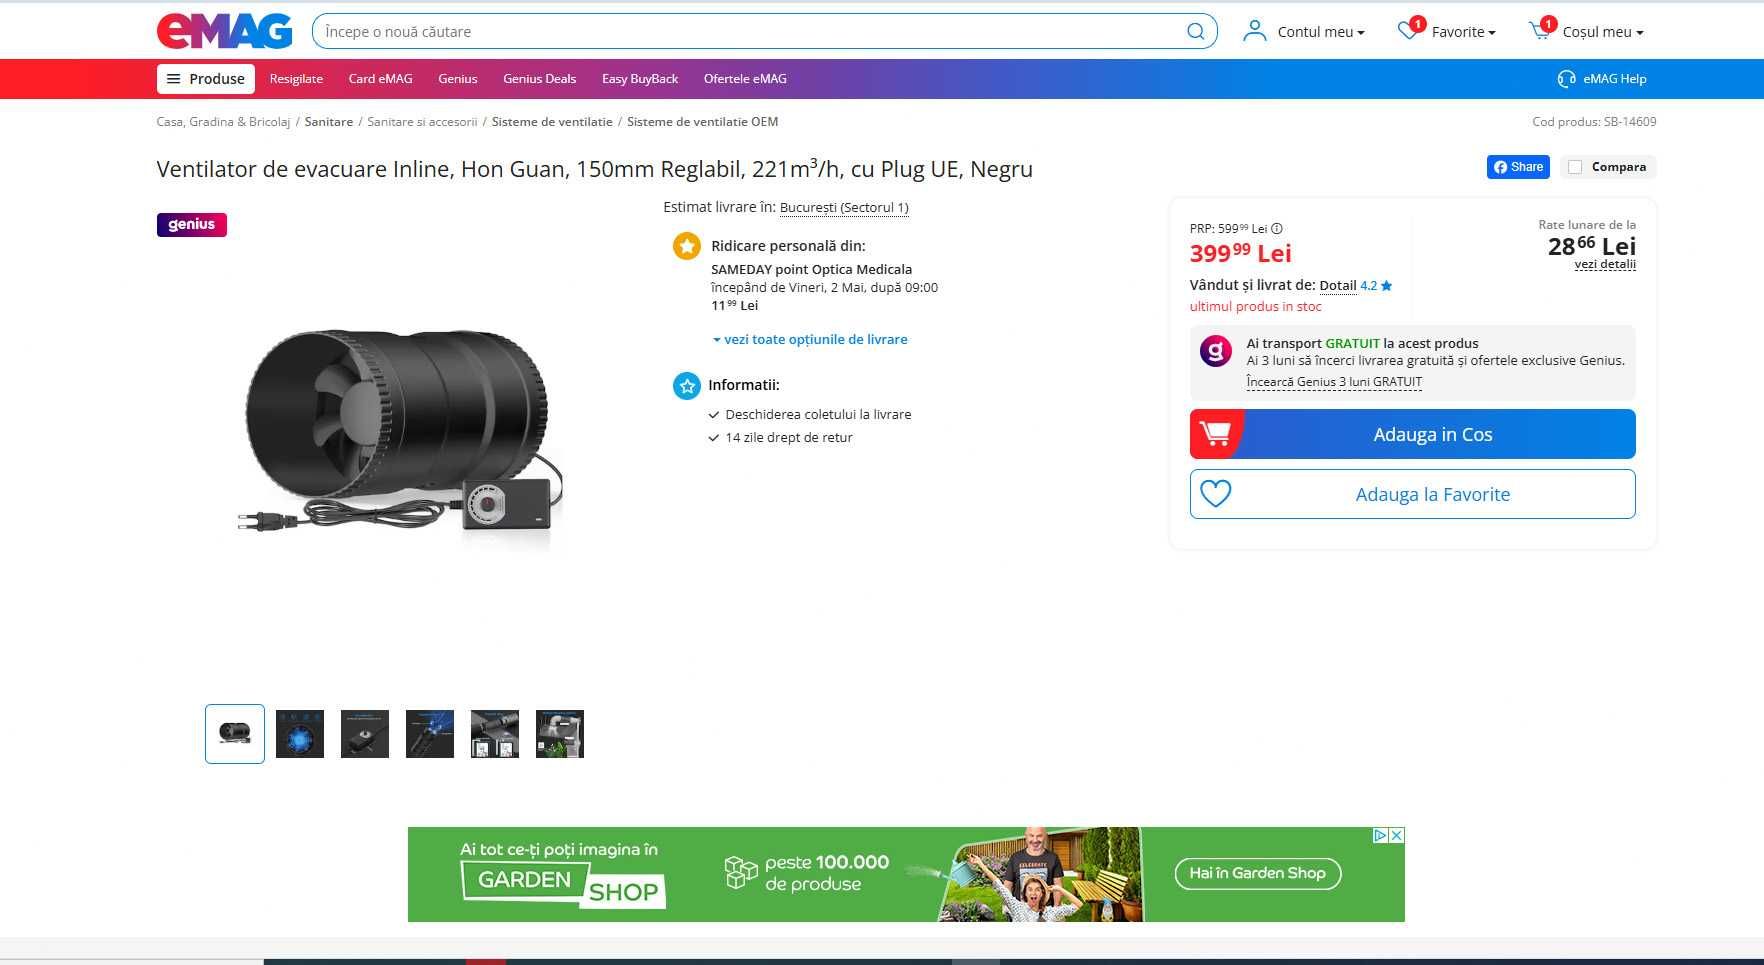Open the Contul meu dropdown
Screen dimensions: 1764x965
pos(1322,32)
